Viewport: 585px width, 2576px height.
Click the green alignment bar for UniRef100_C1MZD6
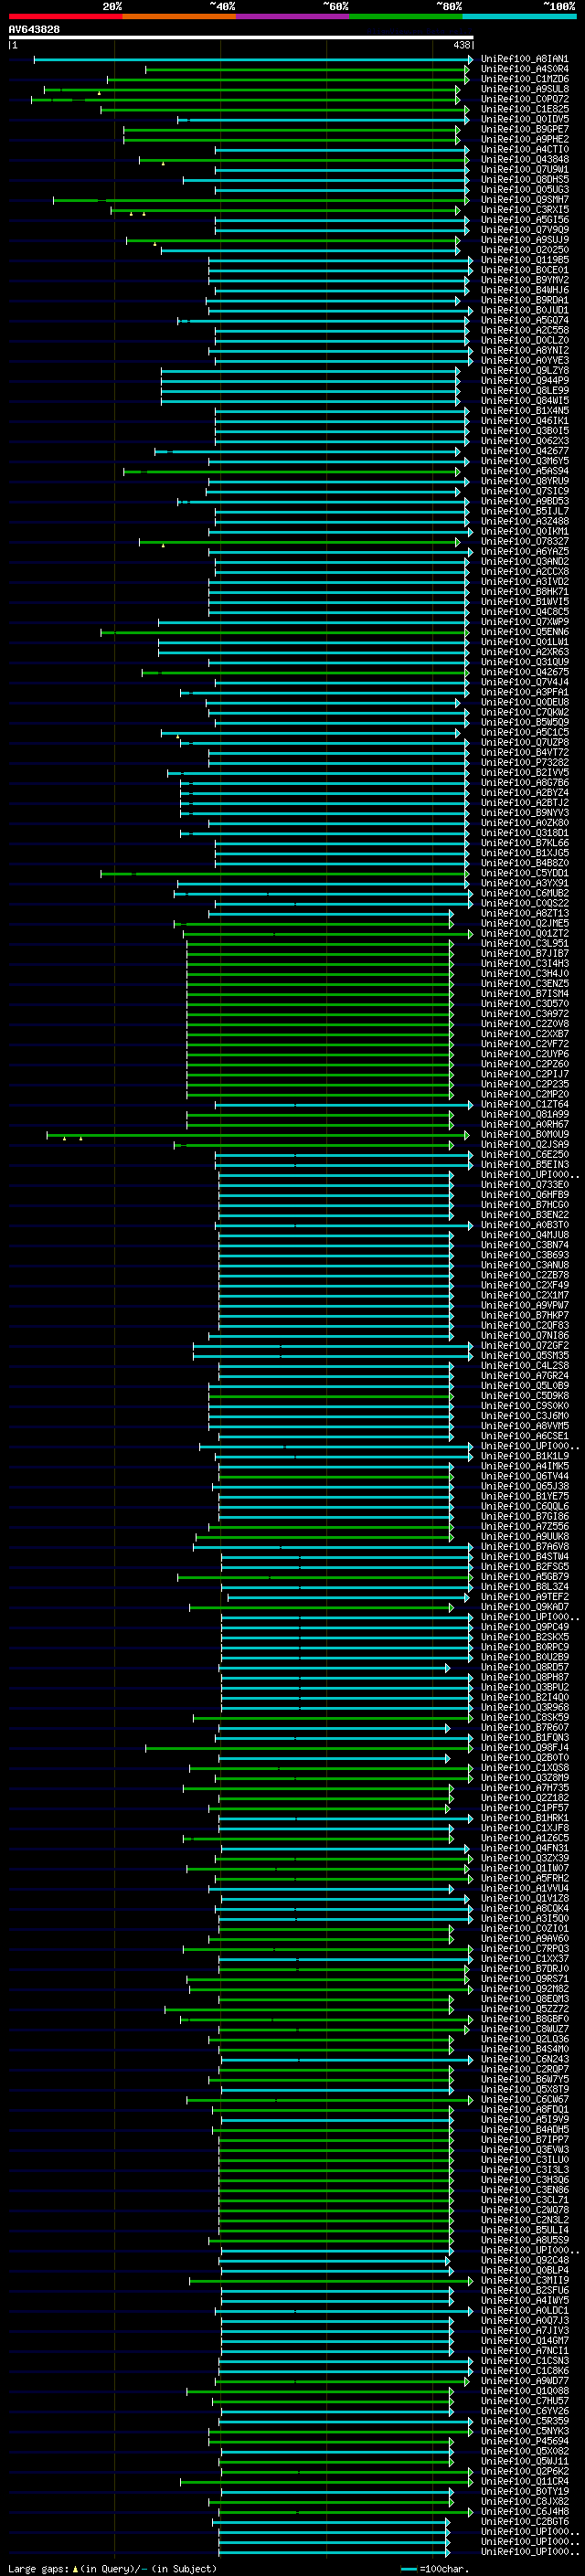288,79
